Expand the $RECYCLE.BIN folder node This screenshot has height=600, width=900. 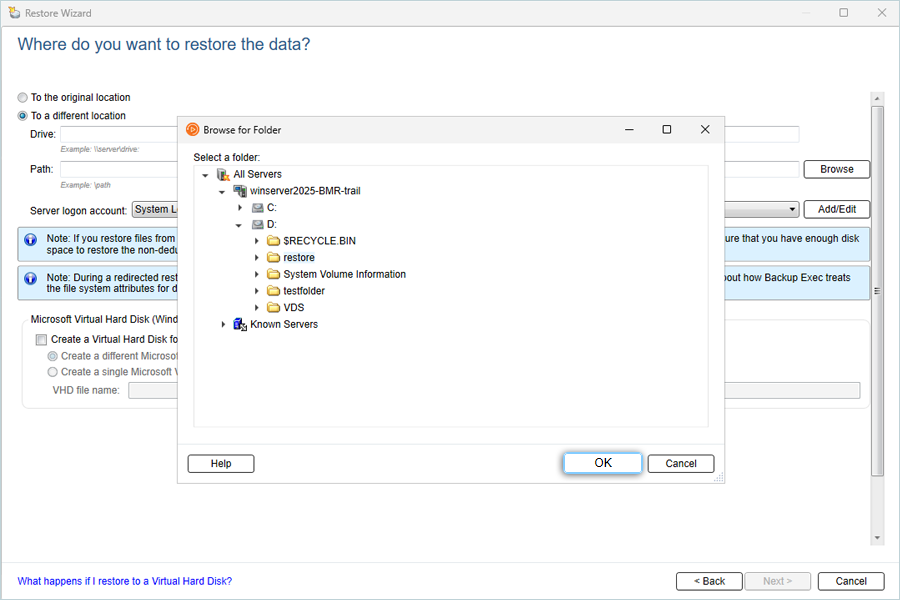(x=257, y=241)
